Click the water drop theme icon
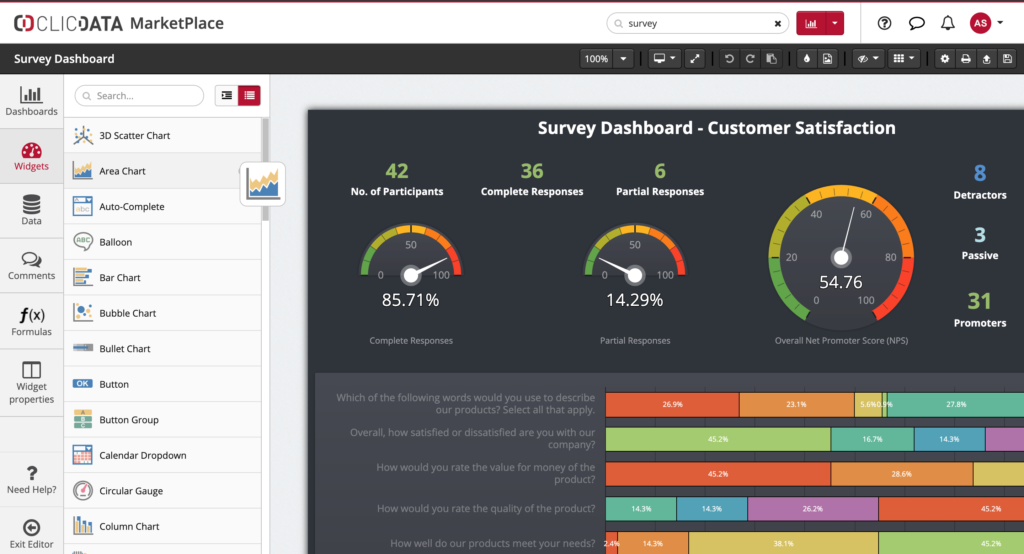The image size is (1024, 554). 807,59
